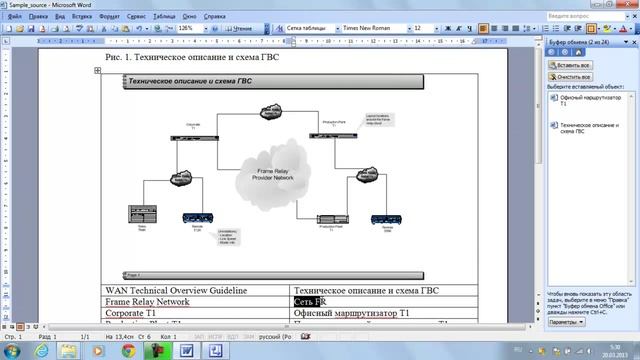Open the border style dropdown arrow

pos(598,29)
